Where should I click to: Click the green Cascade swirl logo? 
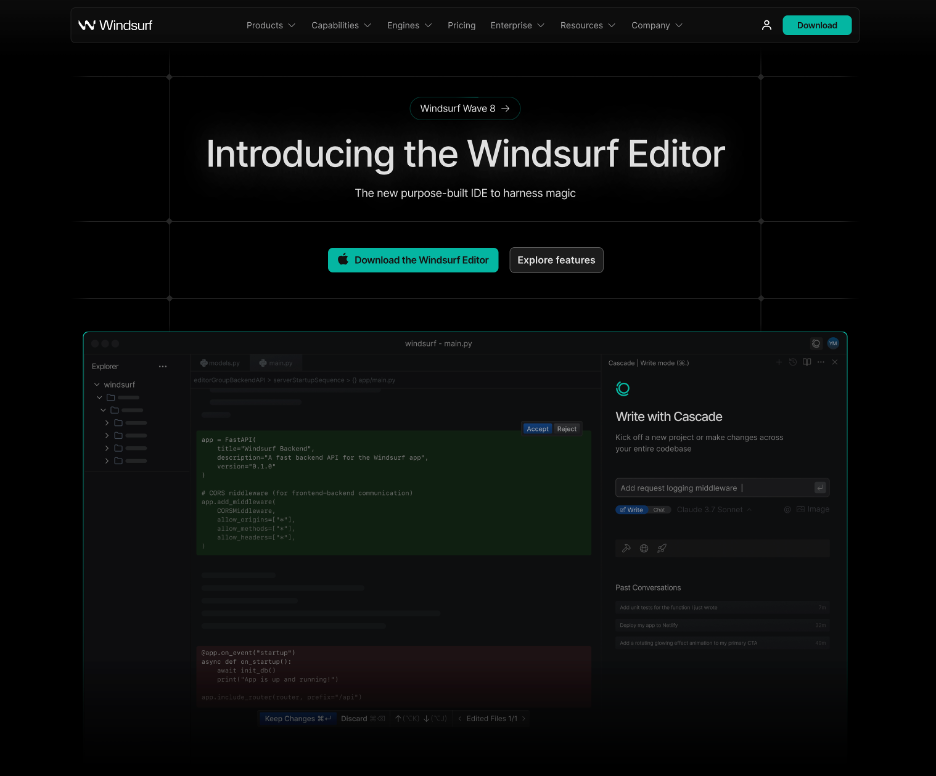(623, 389)
